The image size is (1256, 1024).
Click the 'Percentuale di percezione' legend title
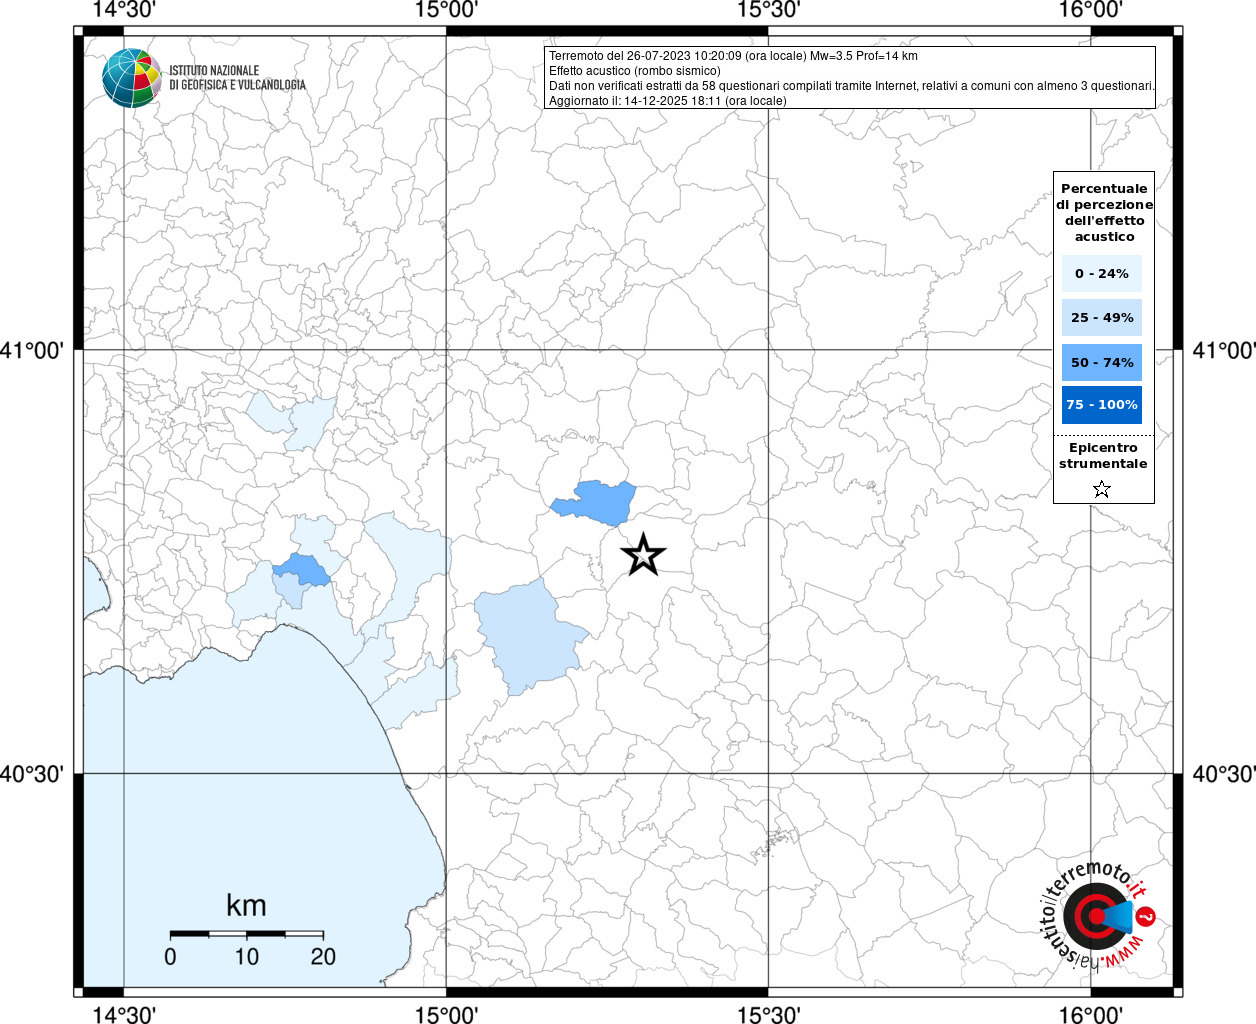coord(1104,212)
